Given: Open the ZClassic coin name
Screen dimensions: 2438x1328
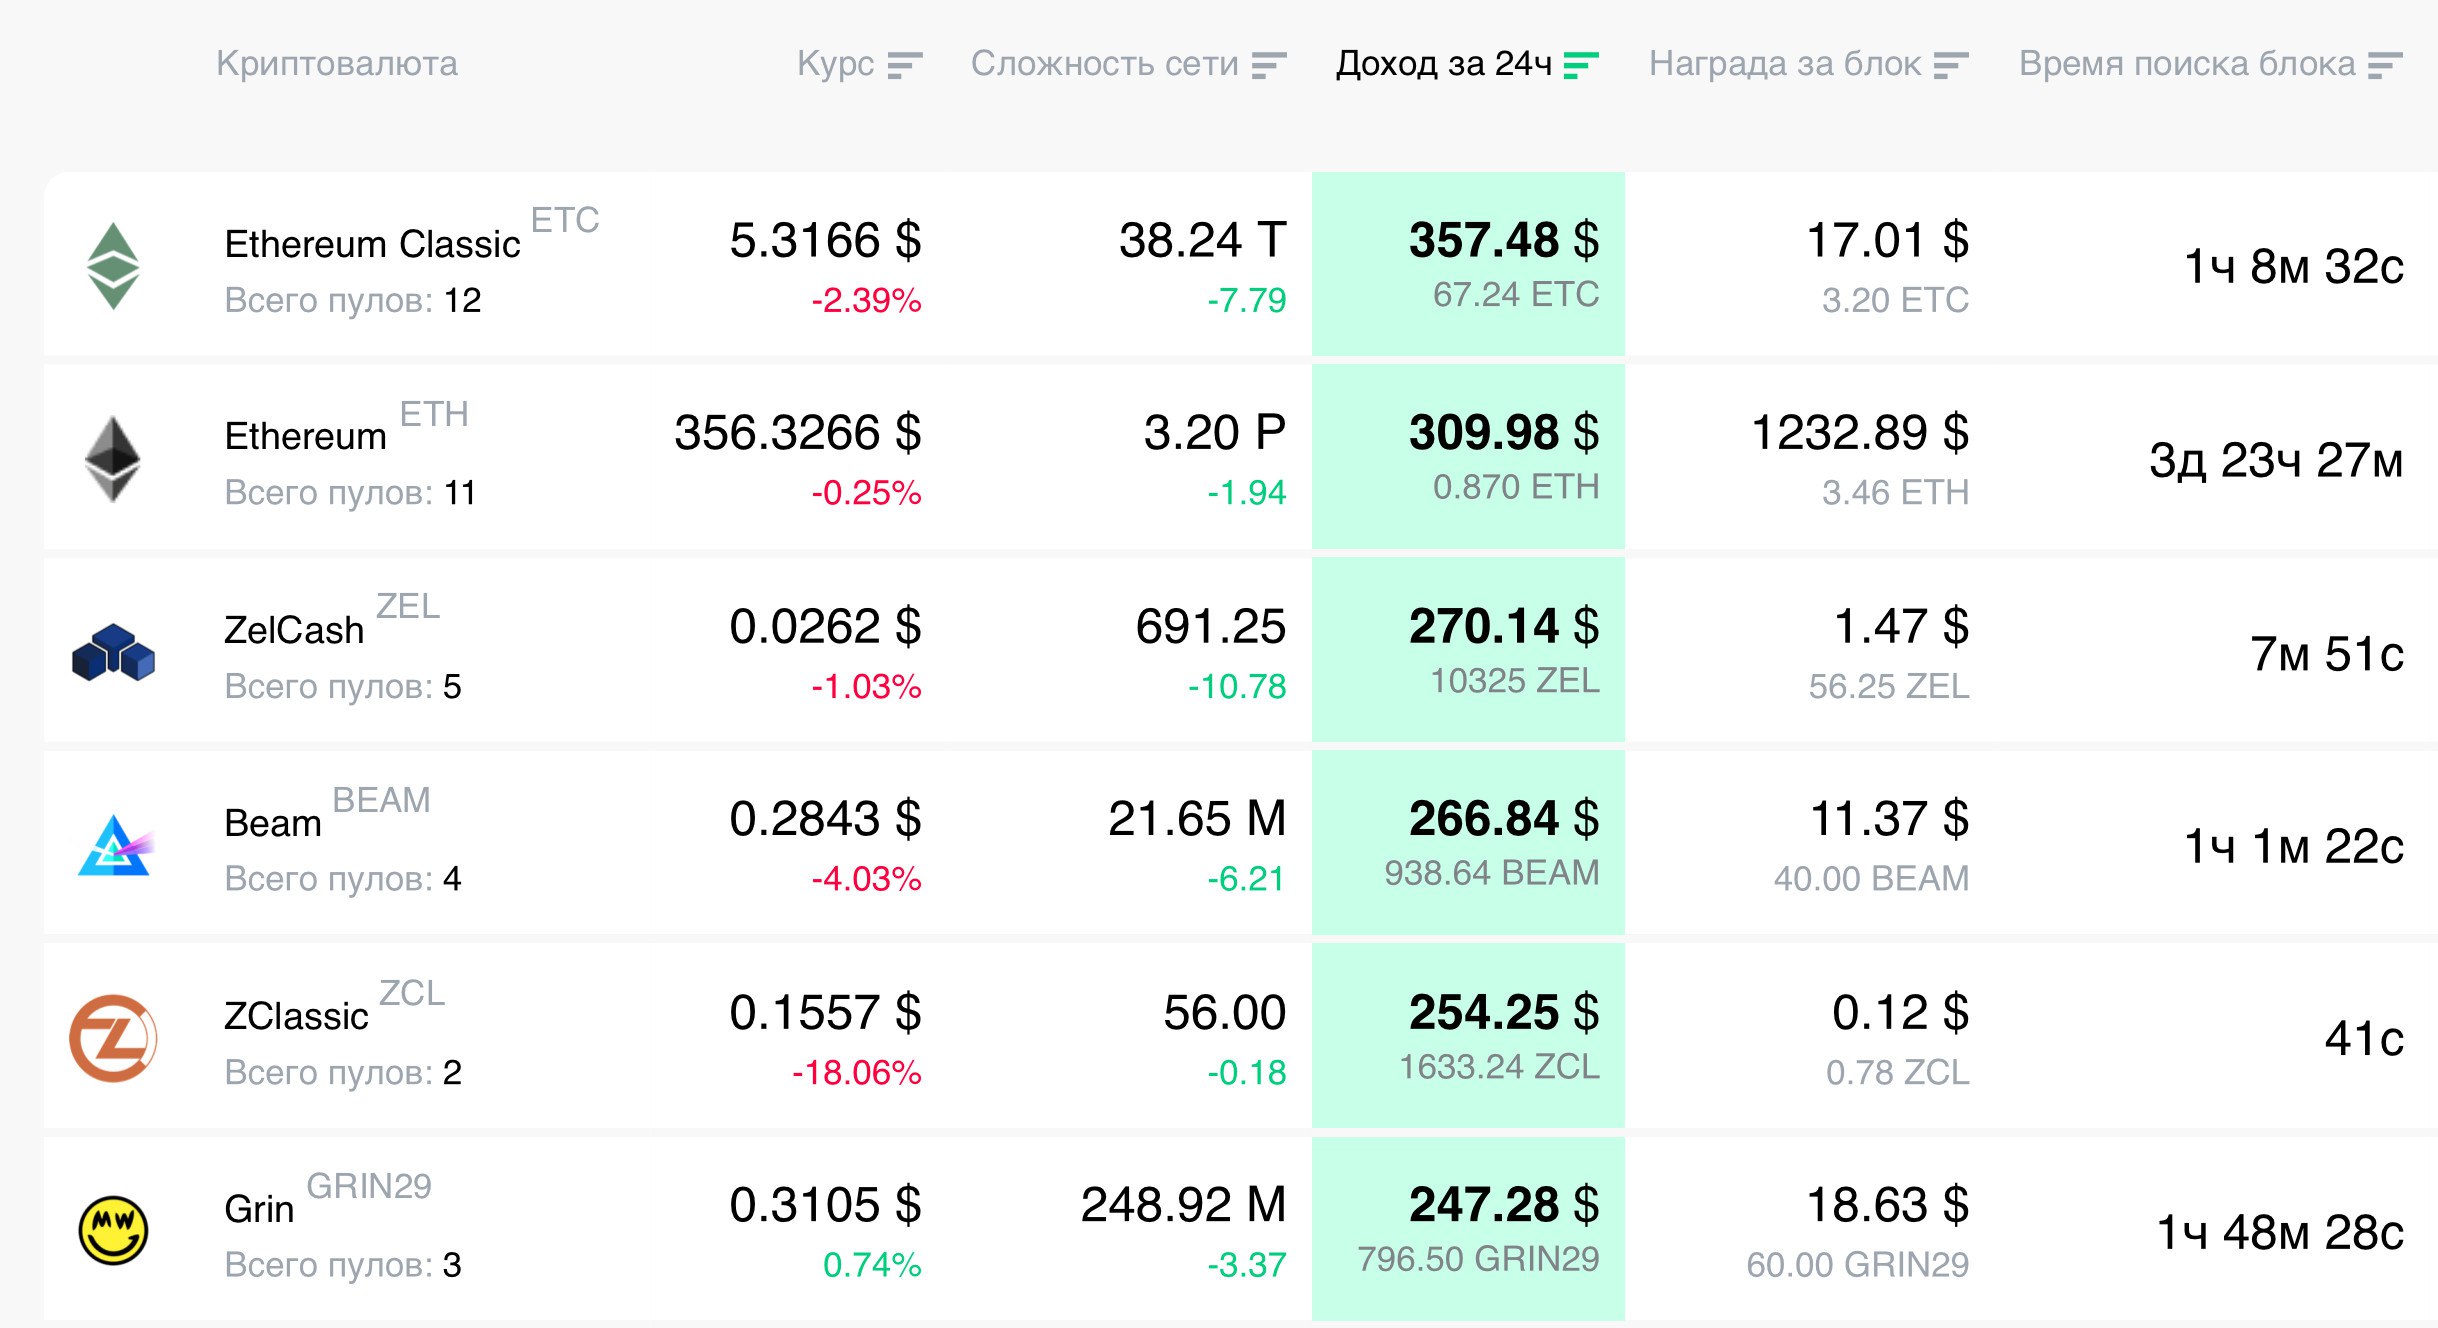Looking at the screenshot, I should (296, 1016).
